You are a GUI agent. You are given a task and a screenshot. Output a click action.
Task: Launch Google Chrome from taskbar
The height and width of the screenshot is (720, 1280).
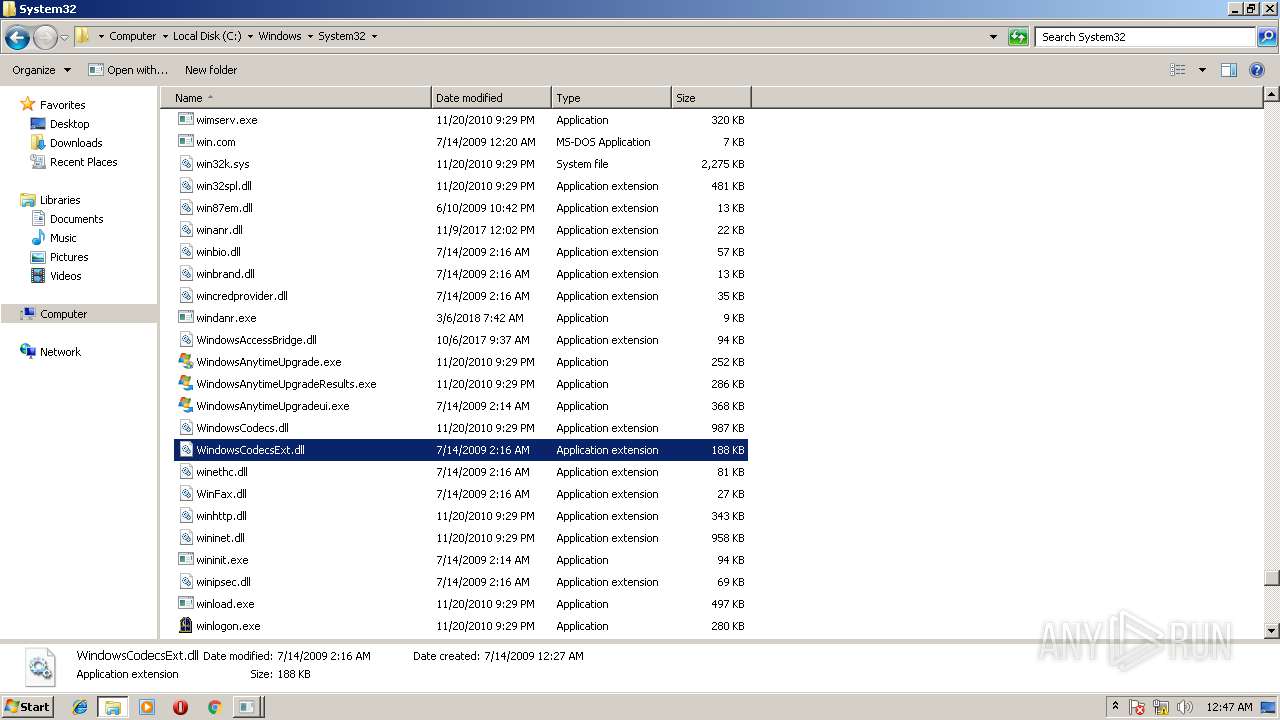[x=214, y=707]
